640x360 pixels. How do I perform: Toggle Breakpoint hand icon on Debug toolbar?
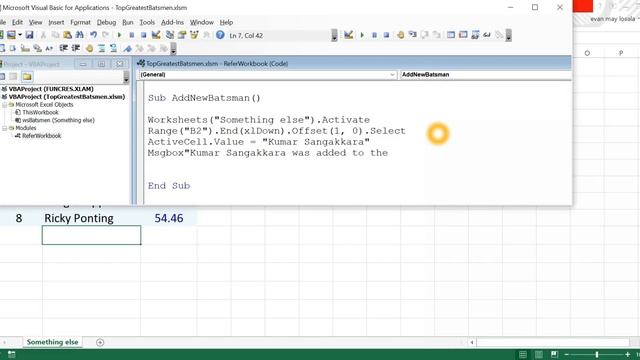[x=400, y=35]
